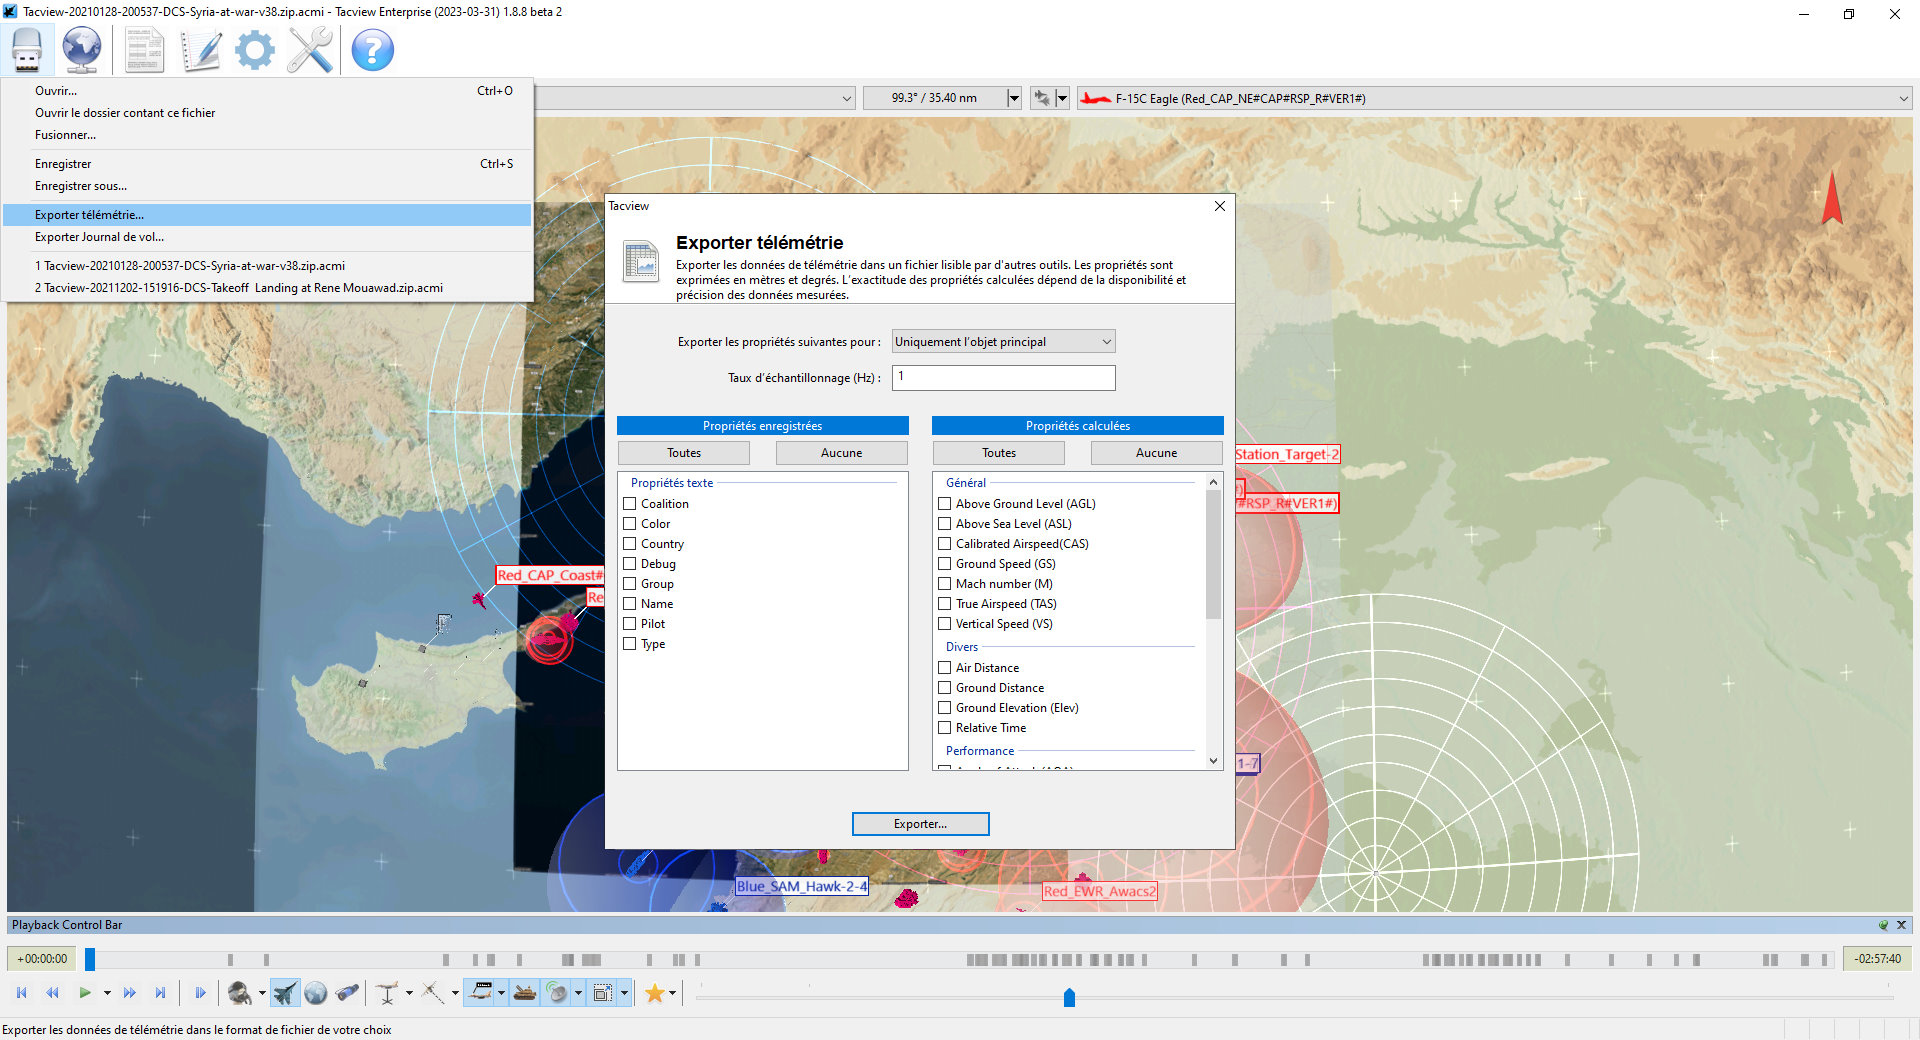Choose 'Fusionner...' from the menu
Viewport: 1920px width, 1040px height.
(x=267, y=135)
